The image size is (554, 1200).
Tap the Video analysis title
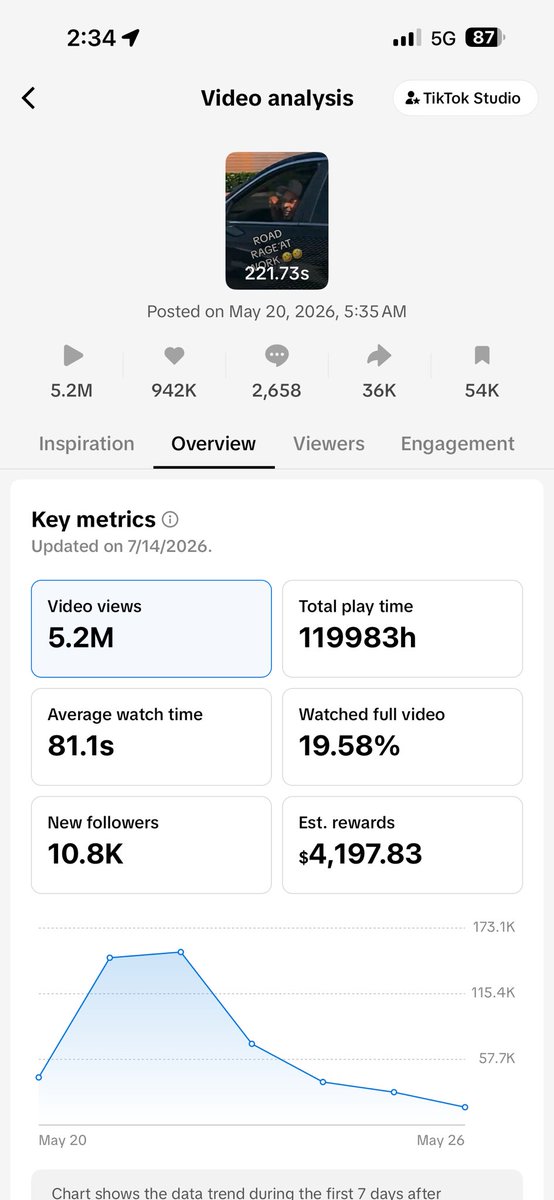click(x=277, y=98)
